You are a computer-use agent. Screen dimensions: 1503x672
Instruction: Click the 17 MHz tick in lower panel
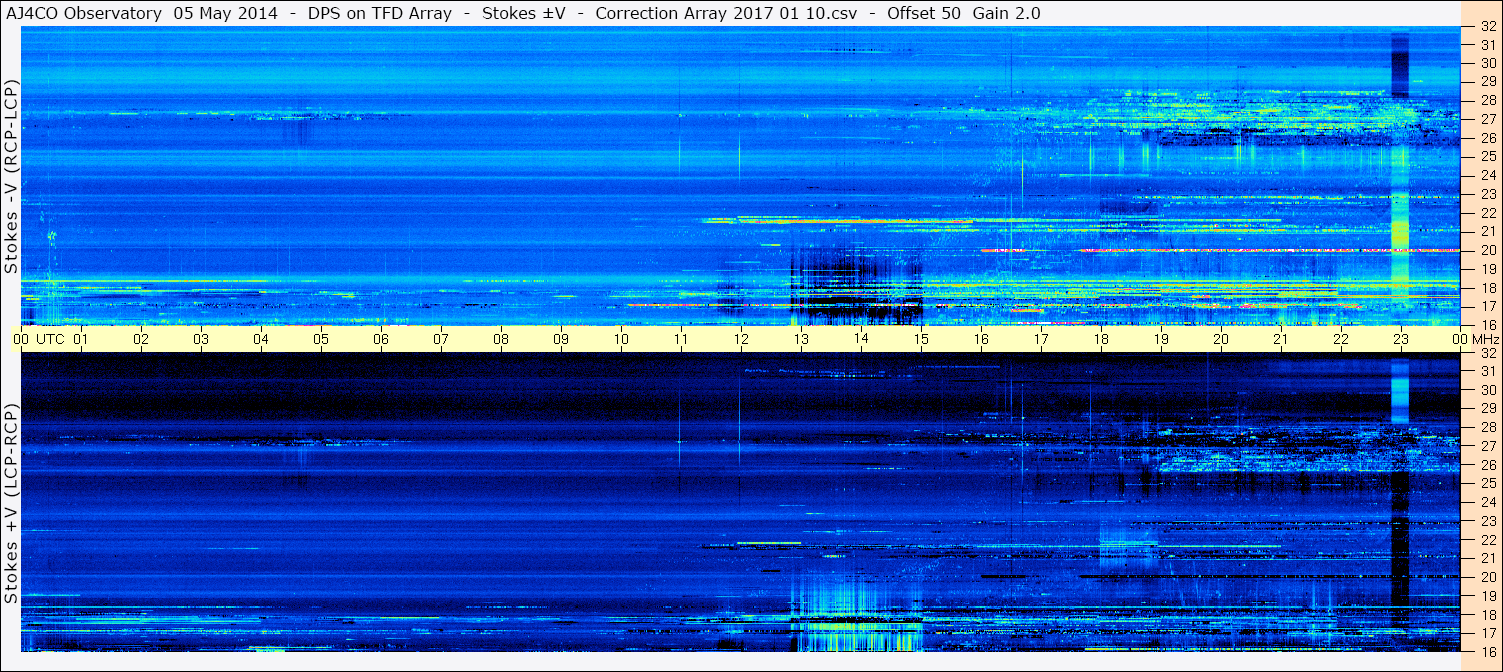[1487, 633]
